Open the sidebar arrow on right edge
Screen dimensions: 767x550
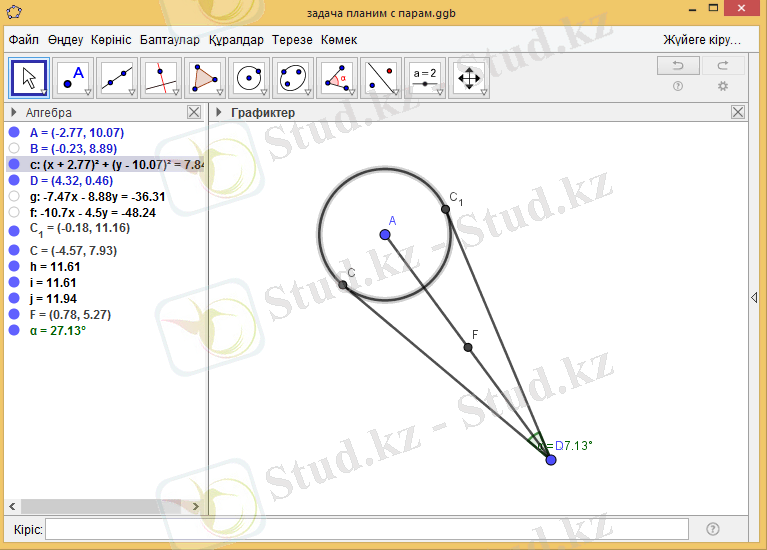755,297
